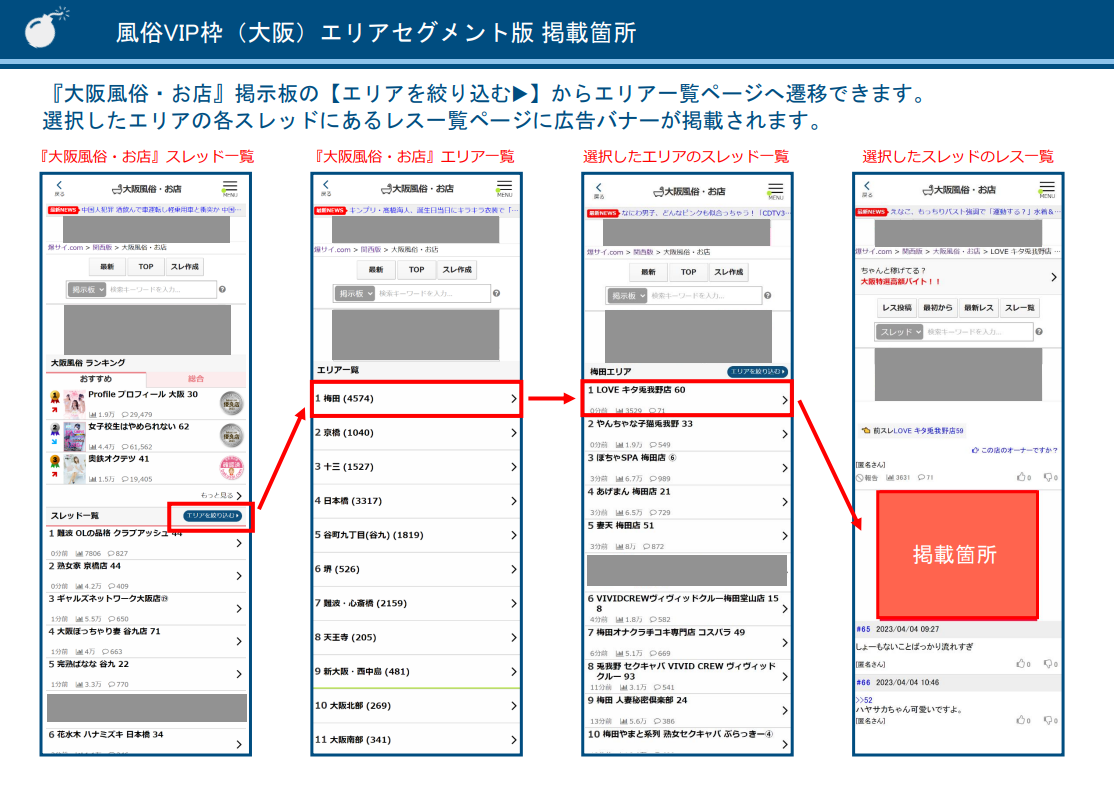Open ちゃんと稼げてる？ banner chevron
Screen dimensions: 1114x786
point(1053,277)
